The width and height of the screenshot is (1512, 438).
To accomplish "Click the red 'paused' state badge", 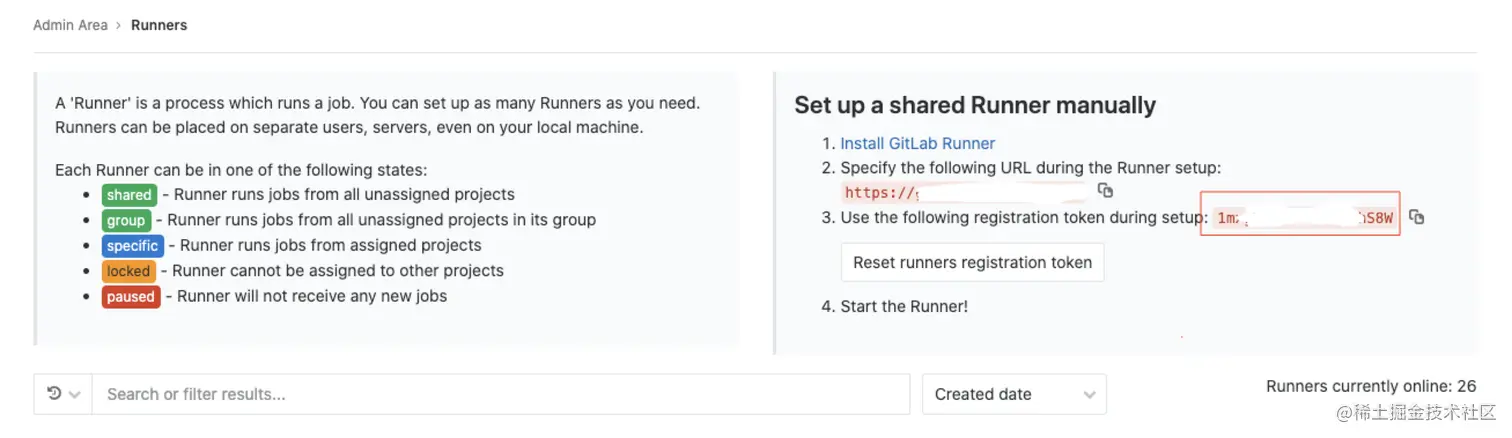I will click(131, 296).
